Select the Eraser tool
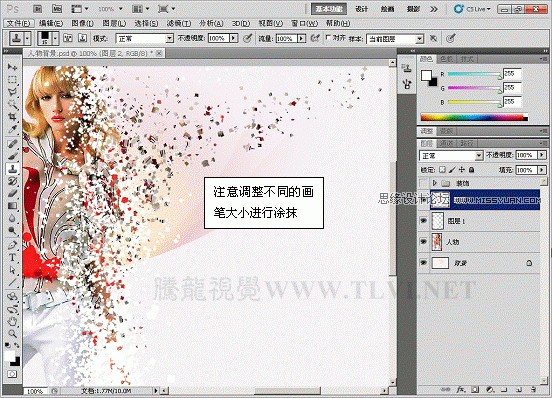Screen dimensions: 552x398 (12, 194)
